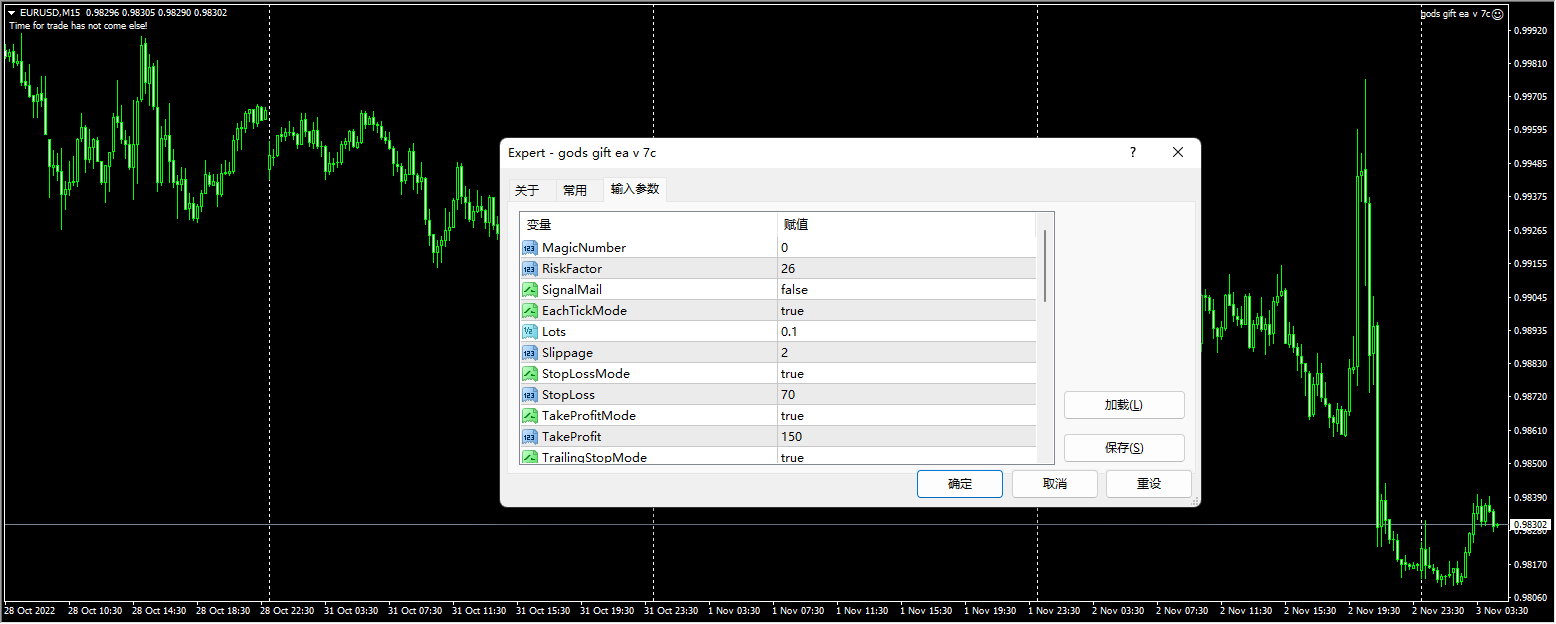Viewport: 1556px width, 624px height.
Task: Click the MagicNumber variable icon
Action: click(530, 247)
